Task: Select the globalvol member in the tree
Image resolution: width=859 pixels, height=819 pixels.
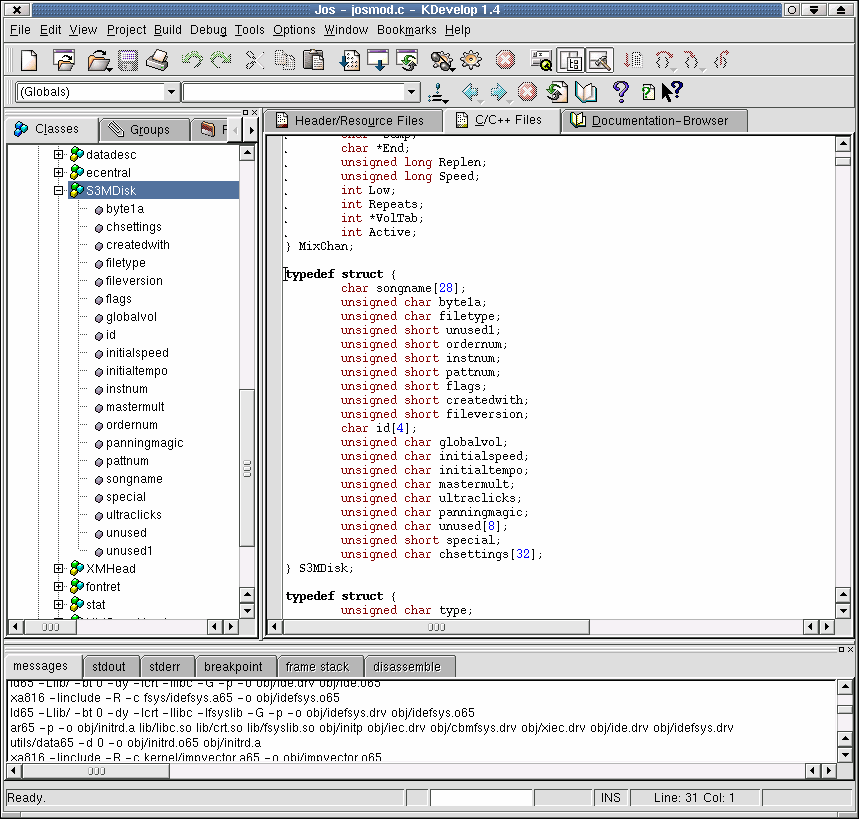Action: pos(131,317)
